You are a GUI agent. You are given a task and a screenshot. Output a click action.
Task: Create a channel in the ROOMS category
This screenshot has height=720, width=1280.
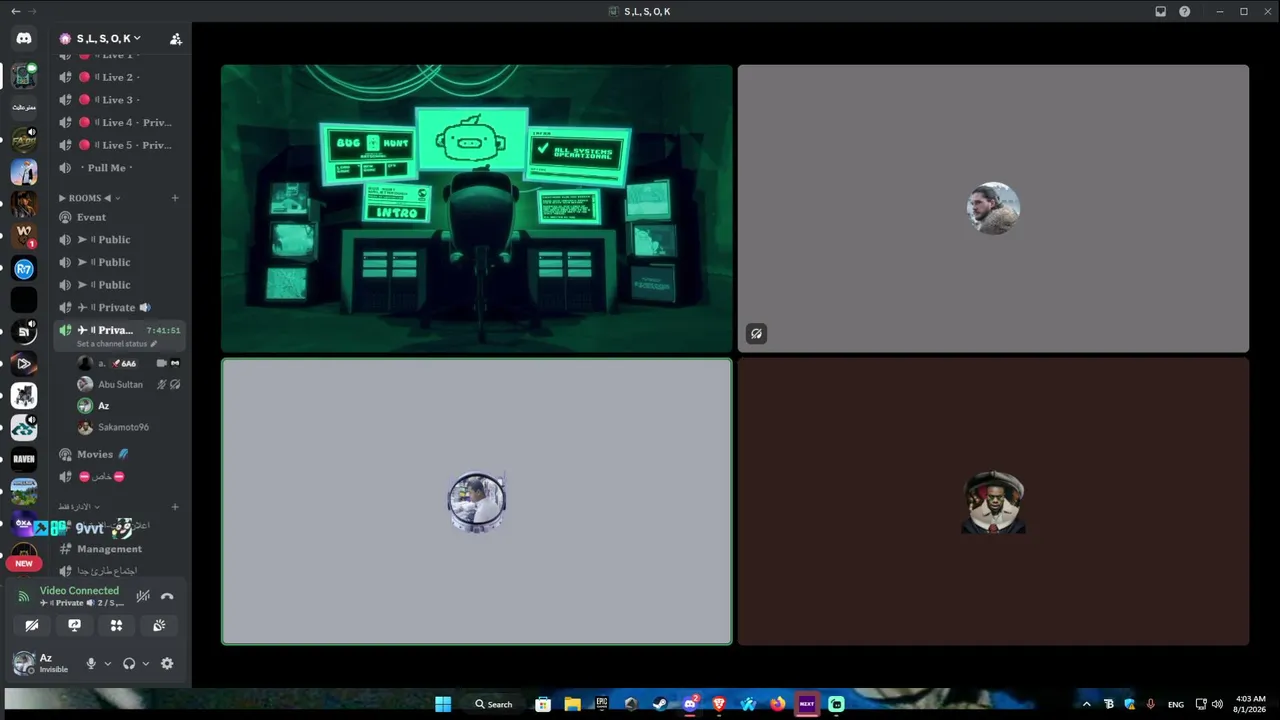(175, 198)
